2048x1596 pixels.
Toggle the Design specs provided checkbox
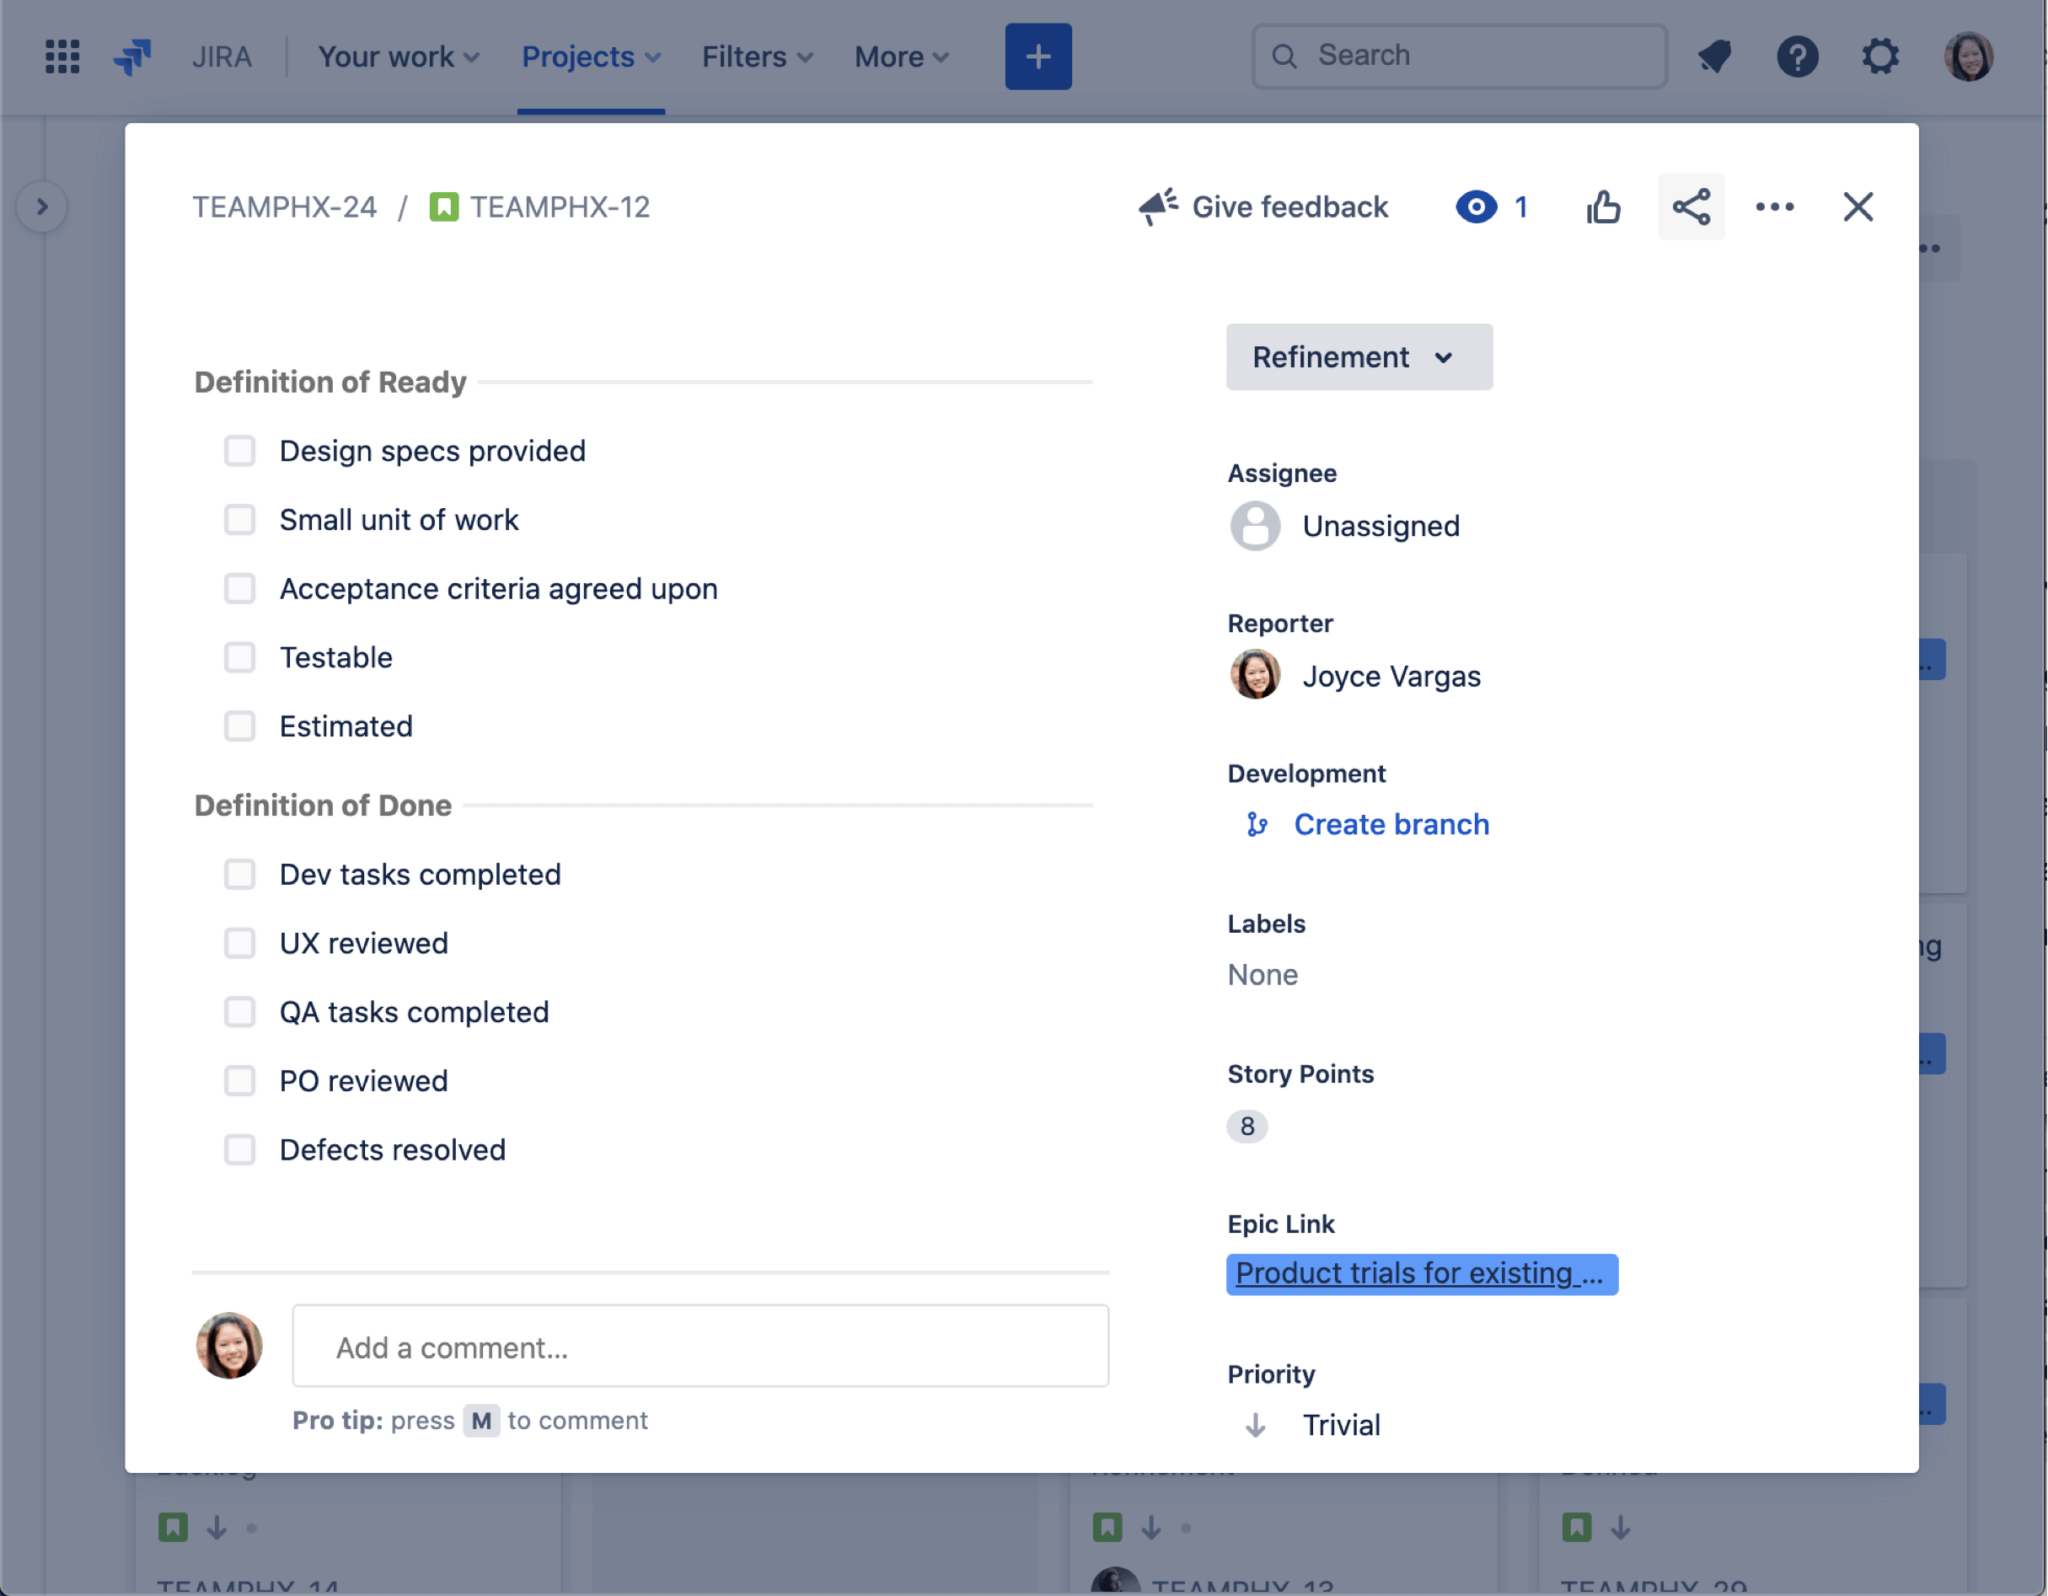[x=239, y=449]
